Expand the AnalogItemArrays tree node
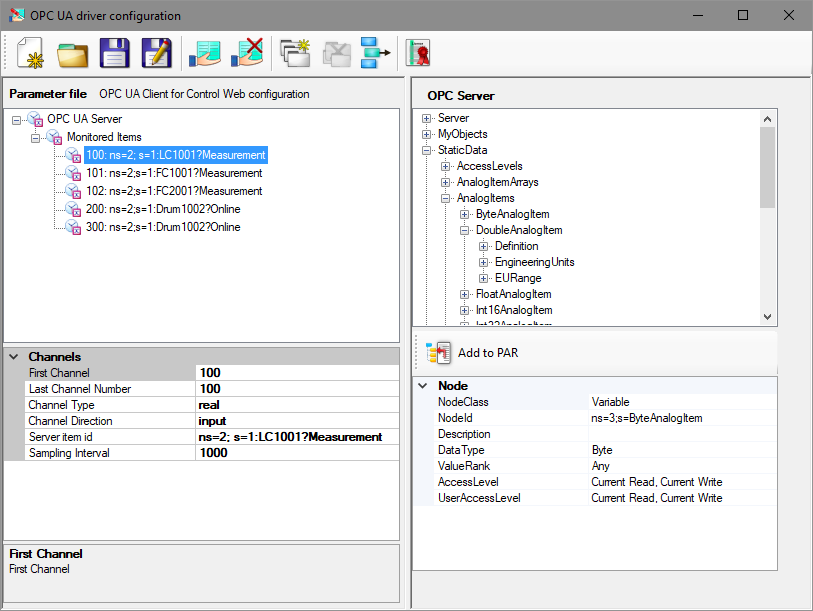The width and height of the screenshot is (813, 611). click(x=445, y=183)
